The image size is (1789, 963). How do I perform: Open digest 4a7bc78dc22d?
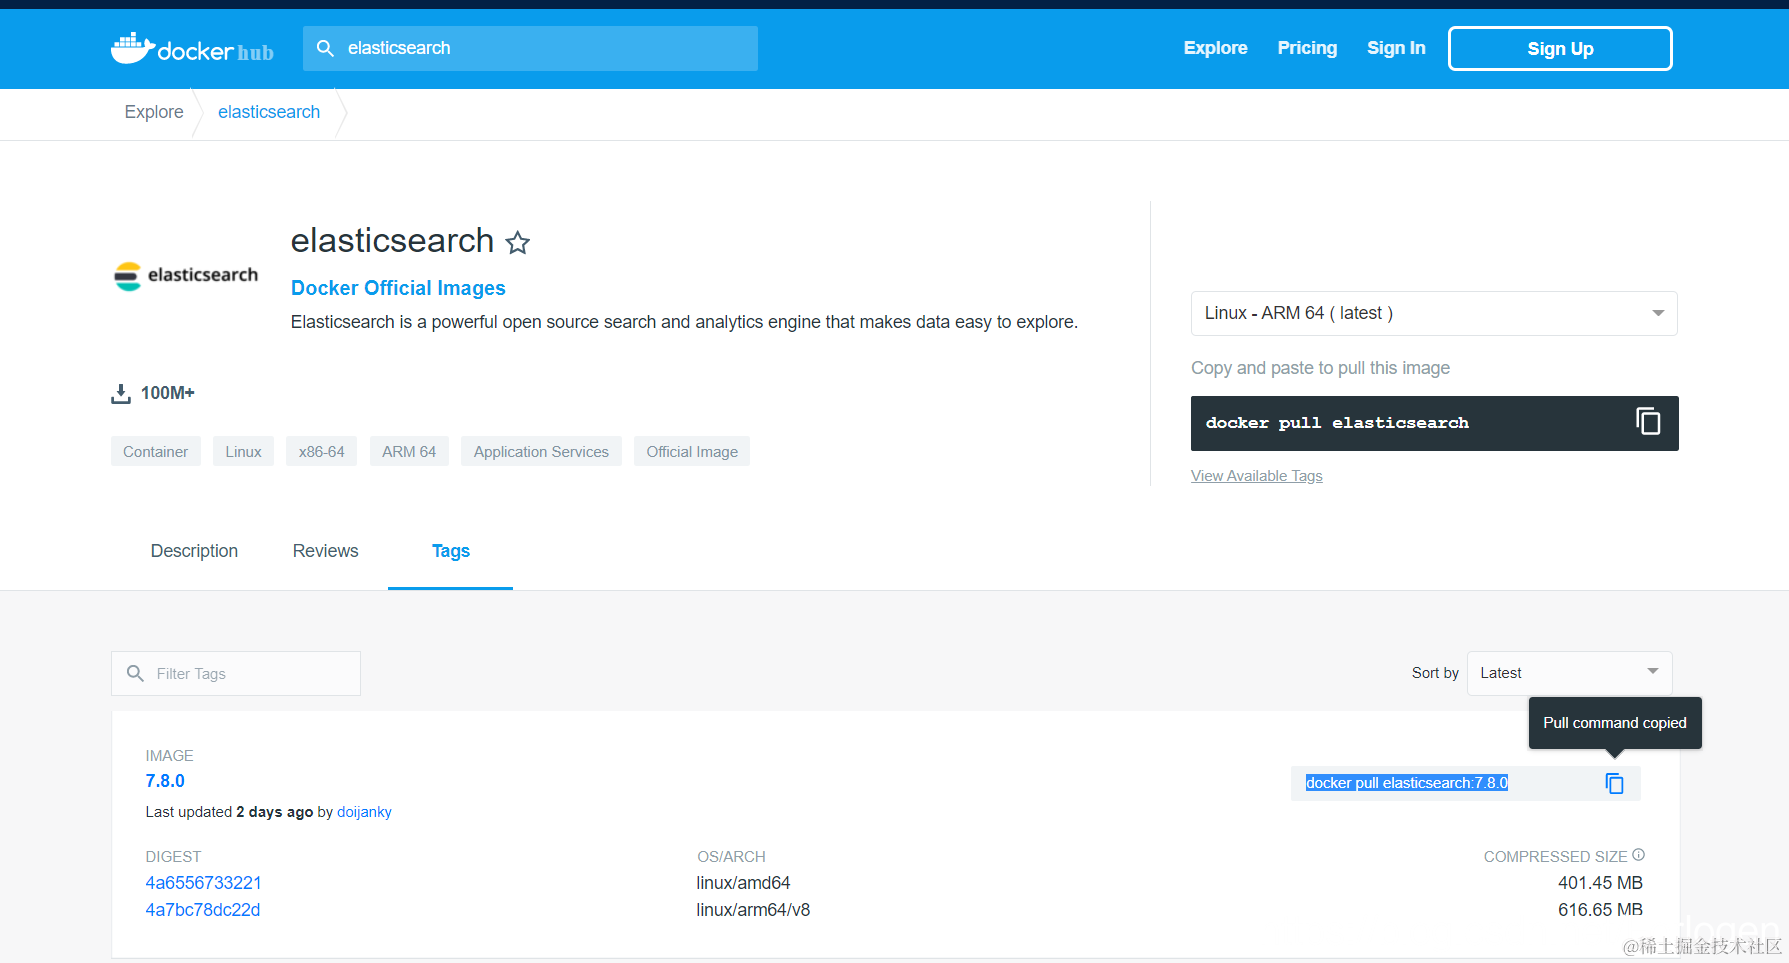coord(203,910)
